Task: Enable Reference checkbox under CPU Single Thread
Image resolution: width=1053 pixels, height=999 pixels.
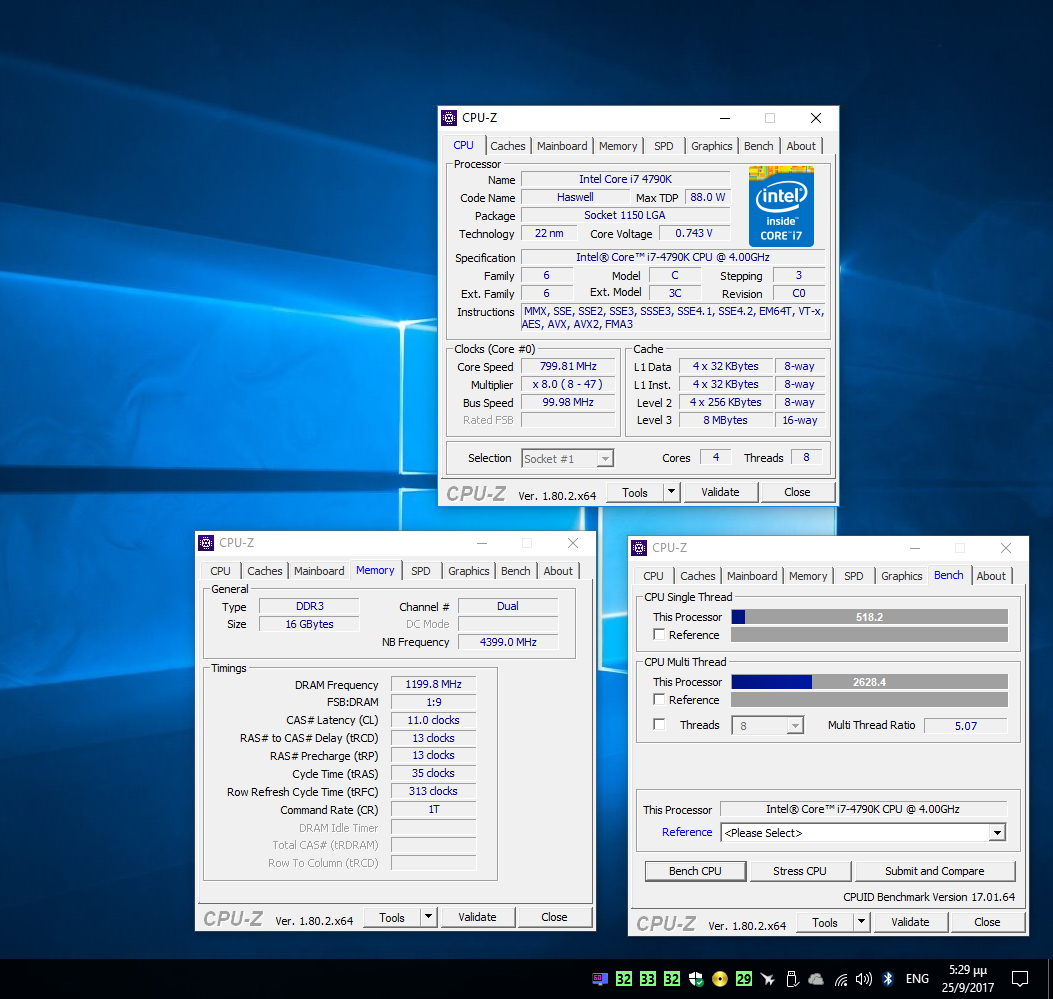Action: pyautogui.click(x=659, y=634)
